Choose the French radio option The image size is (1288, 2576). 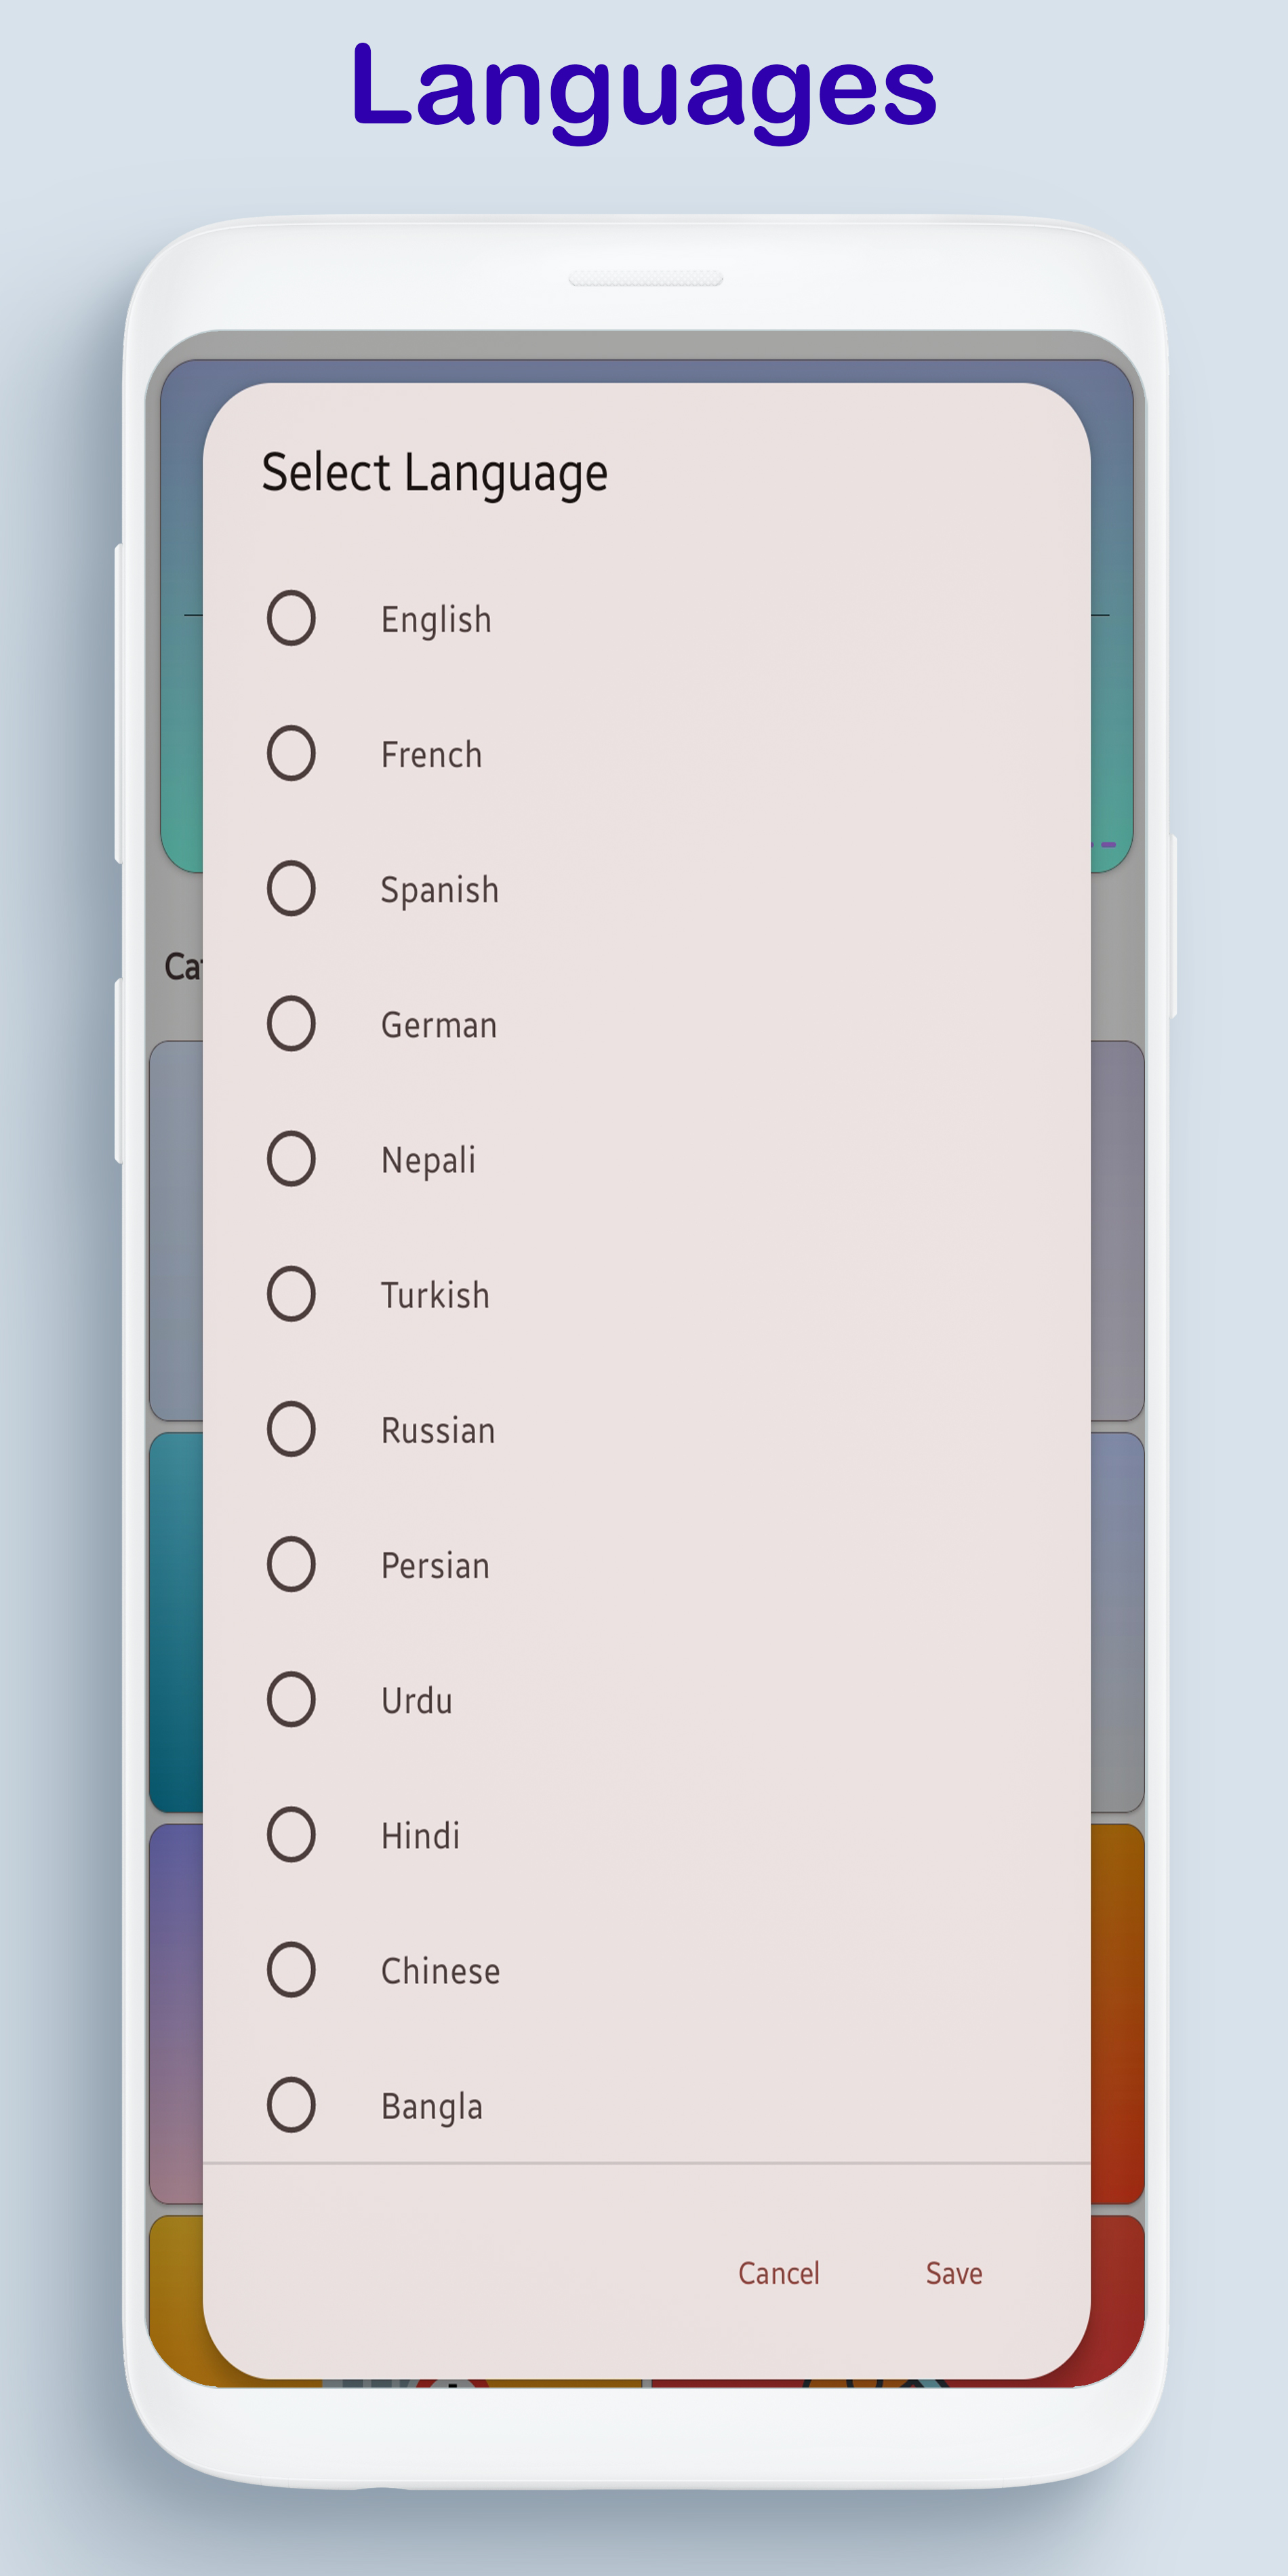[291, 753]
